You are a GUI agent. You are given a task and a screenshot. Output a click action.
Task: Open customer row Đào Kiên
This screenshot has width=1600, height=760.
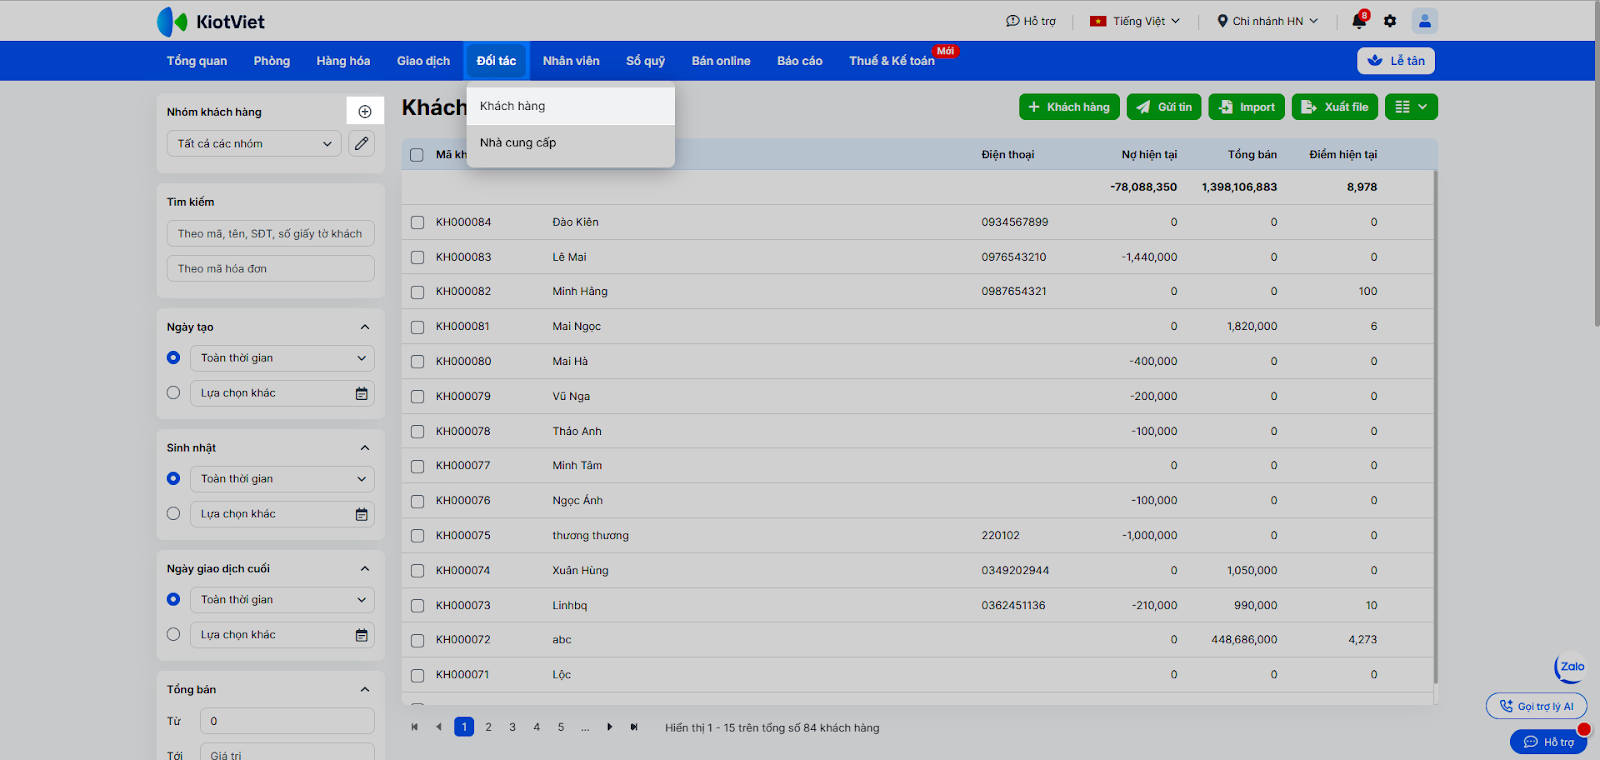[918, 223]
